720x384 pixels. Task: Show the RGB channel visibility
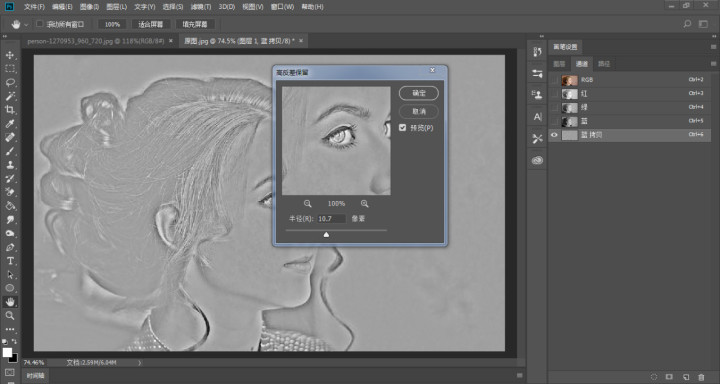(x=554, y=80)
